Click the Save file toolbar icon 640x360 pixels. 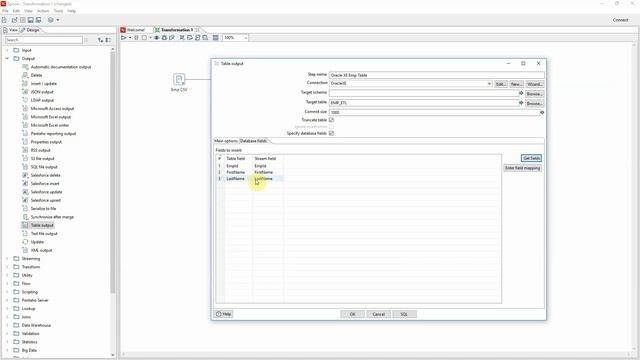(31, 20)
